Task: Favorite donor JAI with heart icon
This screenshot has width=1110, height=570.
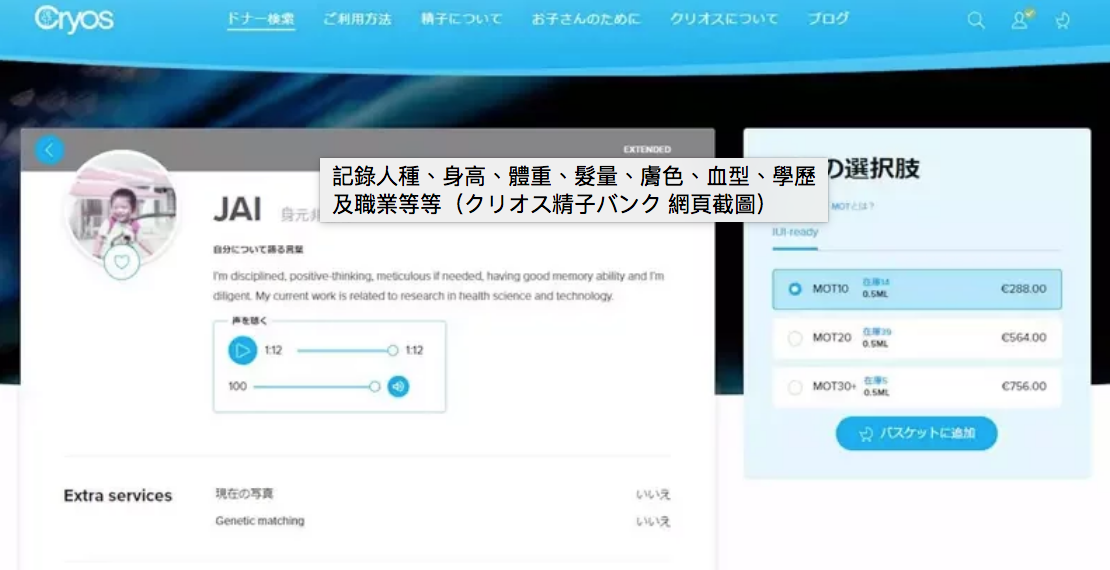Action: pos(122,262)
